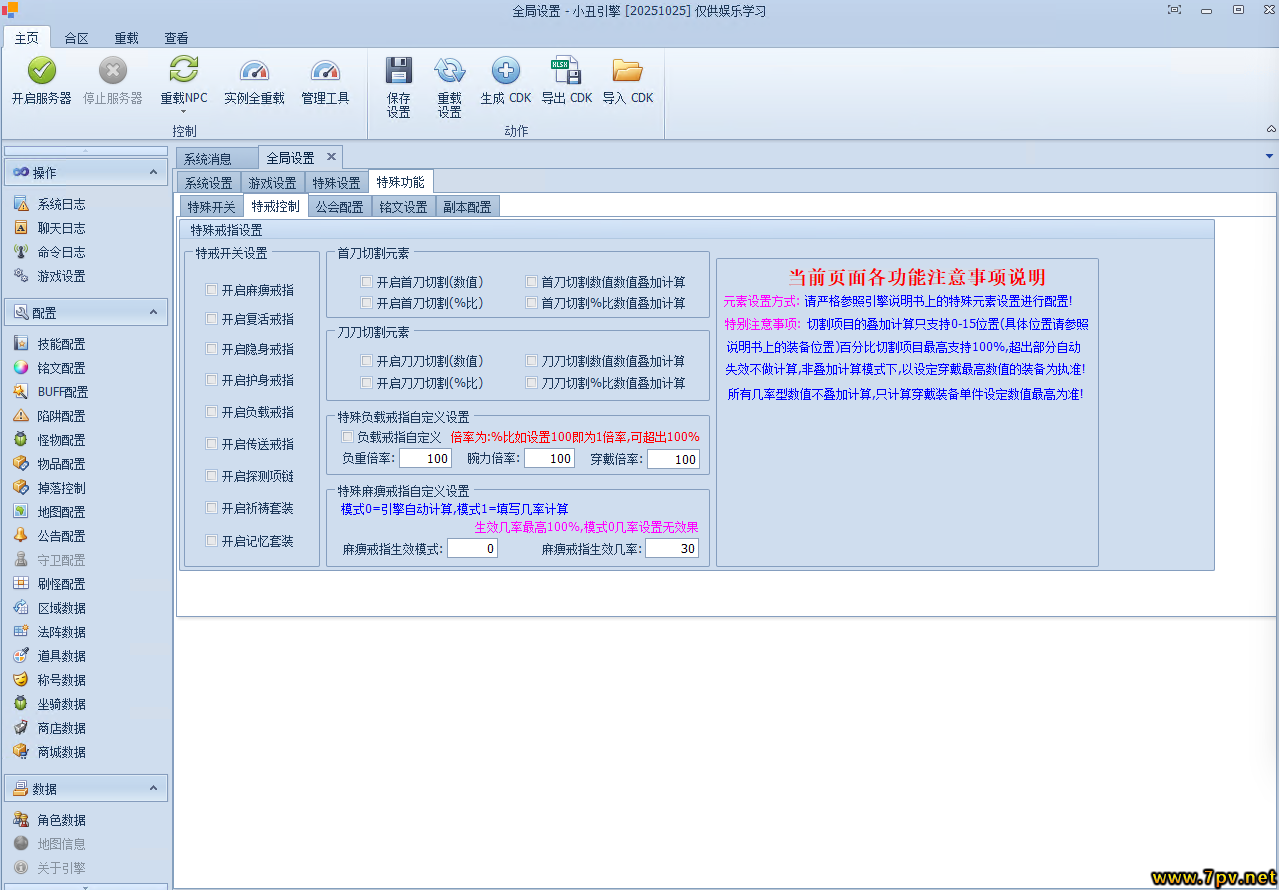Open the 重载NPC dropdown arrow
The width and height of the screenshot is (1279, 890).
pos(184,112)
